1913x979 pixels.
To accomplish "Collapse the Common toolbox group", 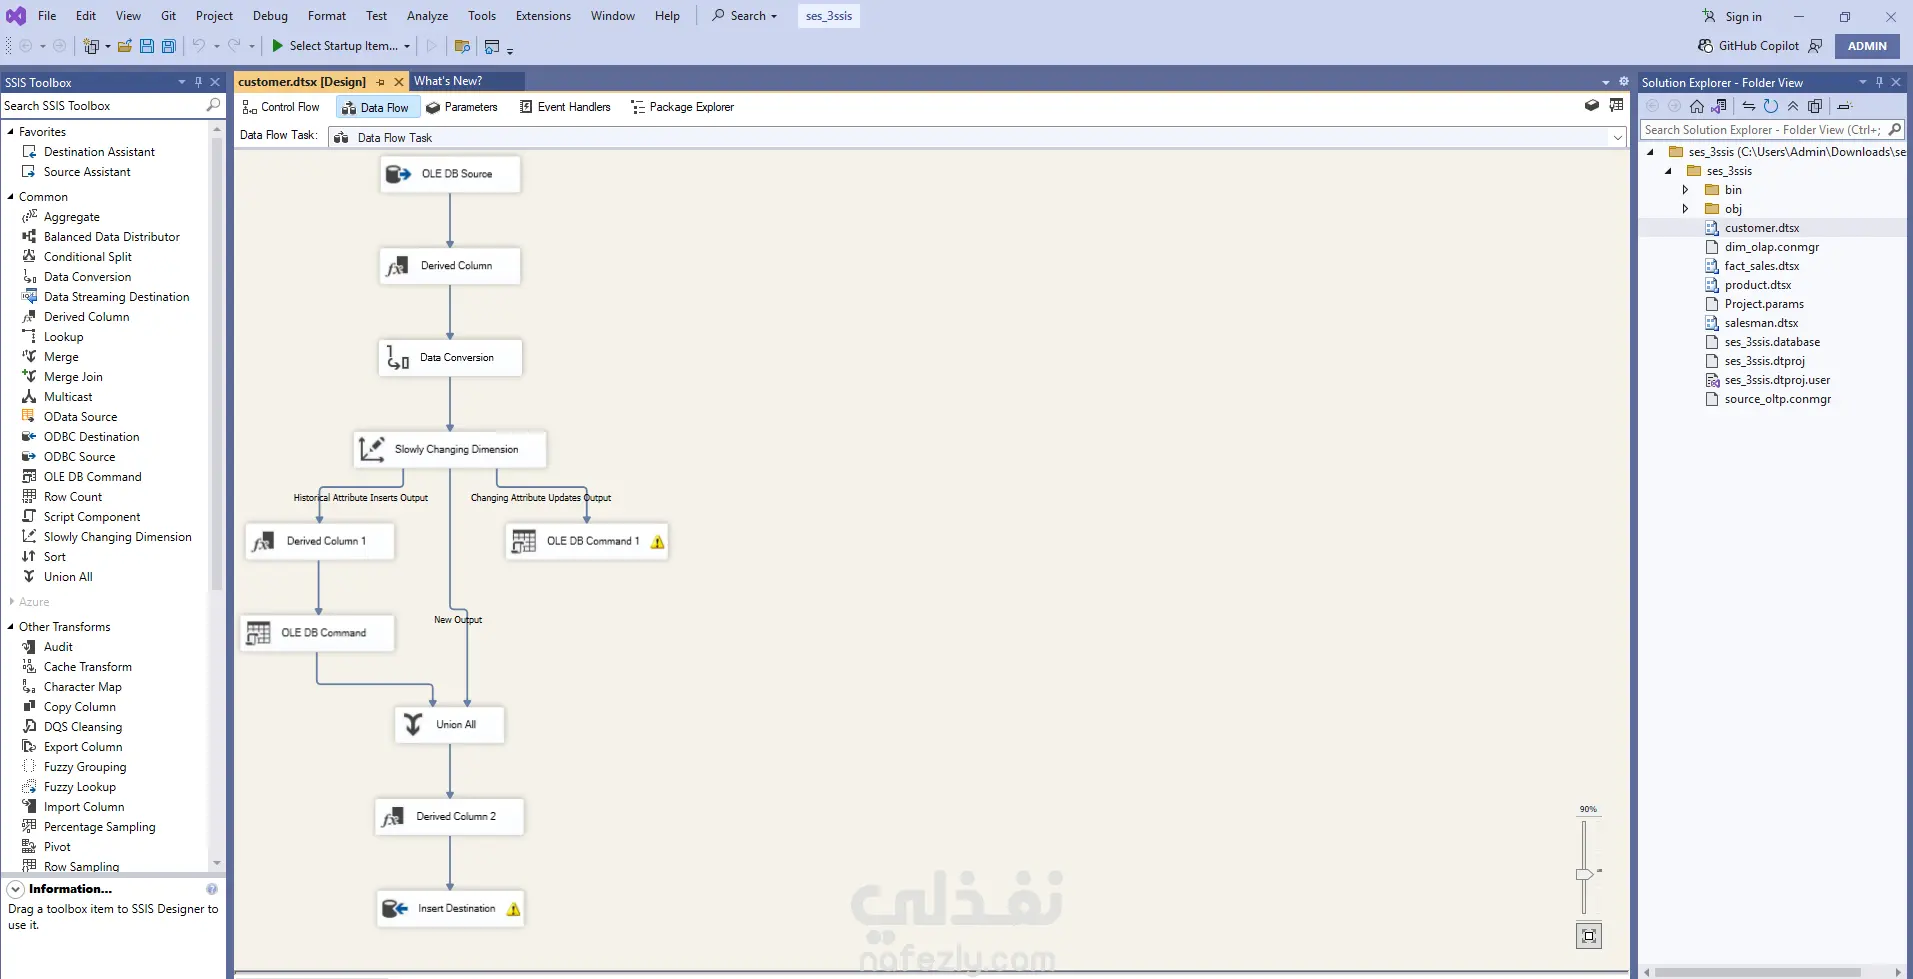I will pos(11,197).
